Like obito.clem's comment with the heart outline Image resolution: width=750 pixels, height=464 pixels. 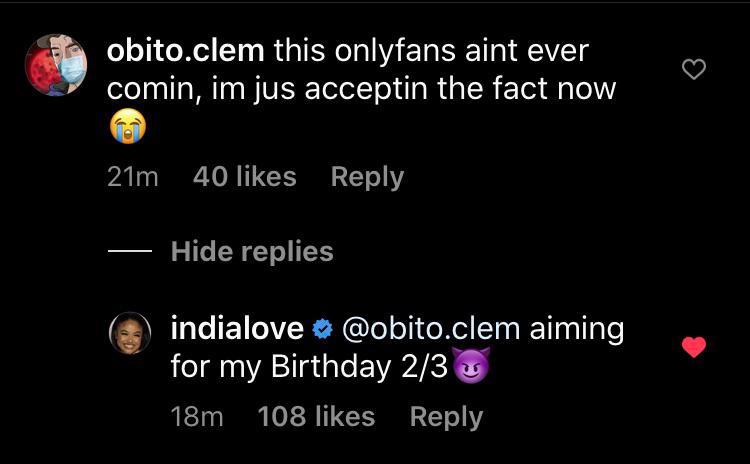tap(693, 69)
